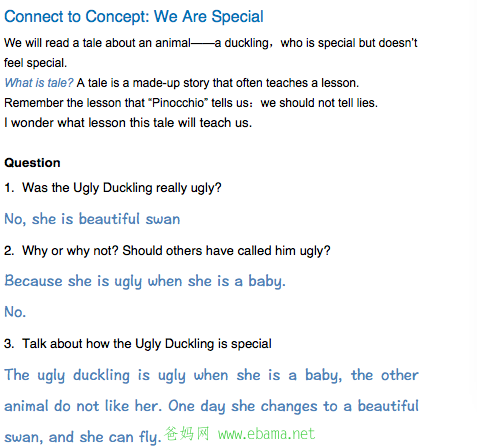Click the line starting "We will read a tale"
This screenshot has height=446, width=477.
[211, 43]
